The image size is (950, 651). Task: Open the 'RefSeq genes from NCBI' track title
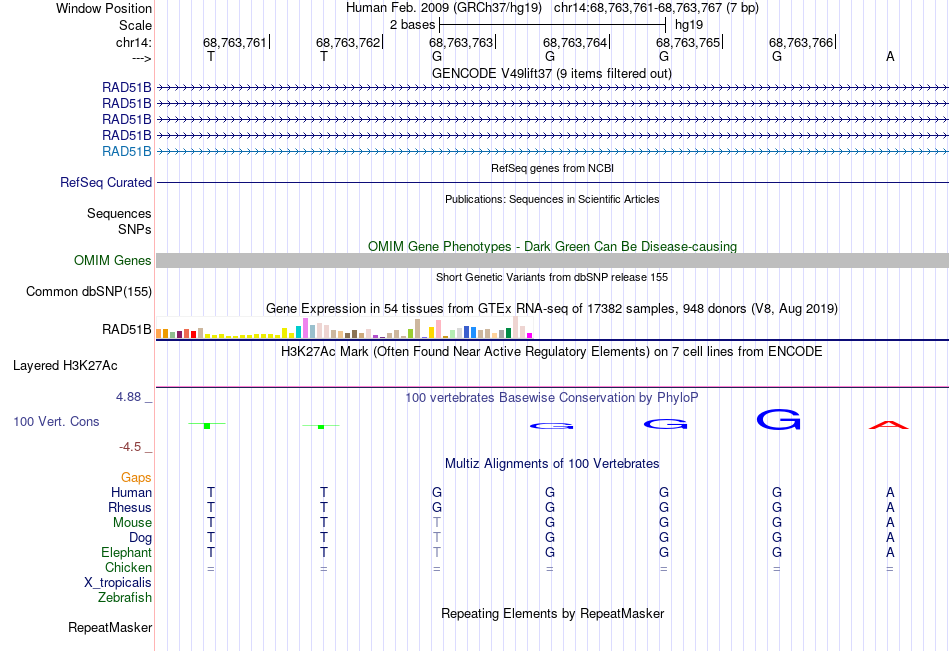[x=552, y=168]
